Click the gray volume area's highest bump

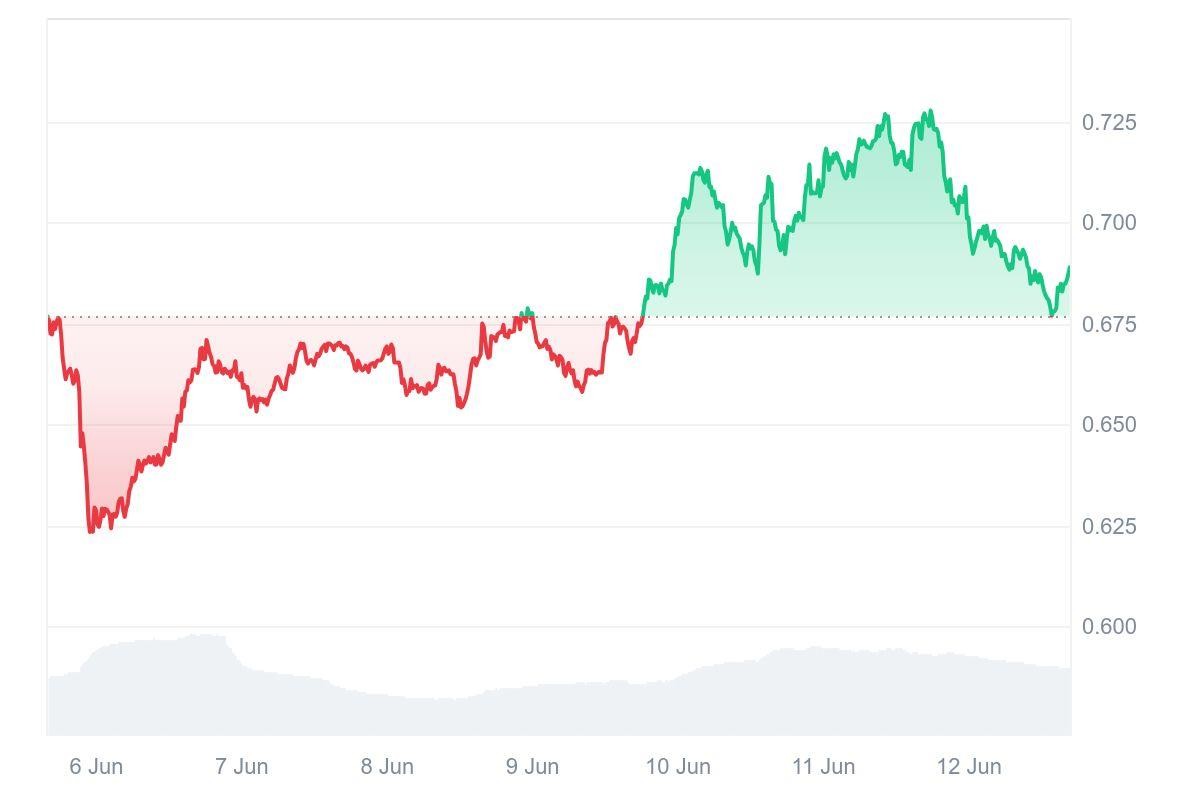click(x=205, y=636)
